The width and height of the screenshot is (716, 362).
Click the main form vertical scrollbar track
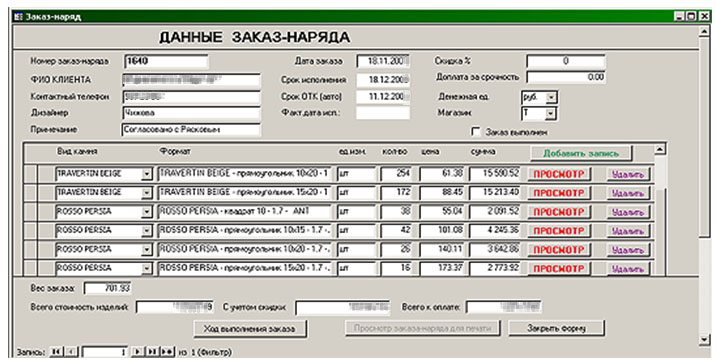tap(705, 183)
